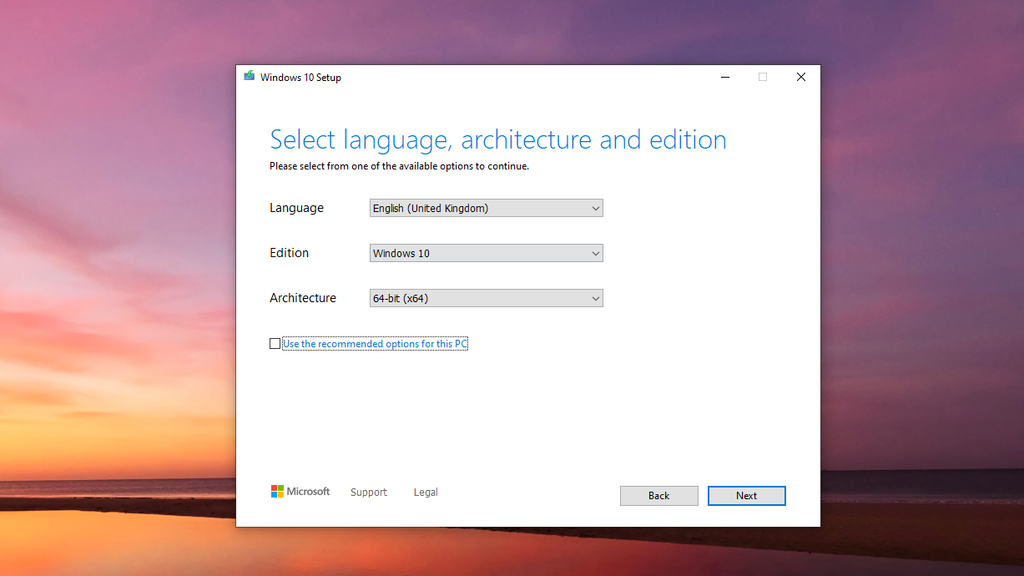Click the Windows 10 Setup title text
The width and height of the screenshot is (1024, 576).
point(300,77)
